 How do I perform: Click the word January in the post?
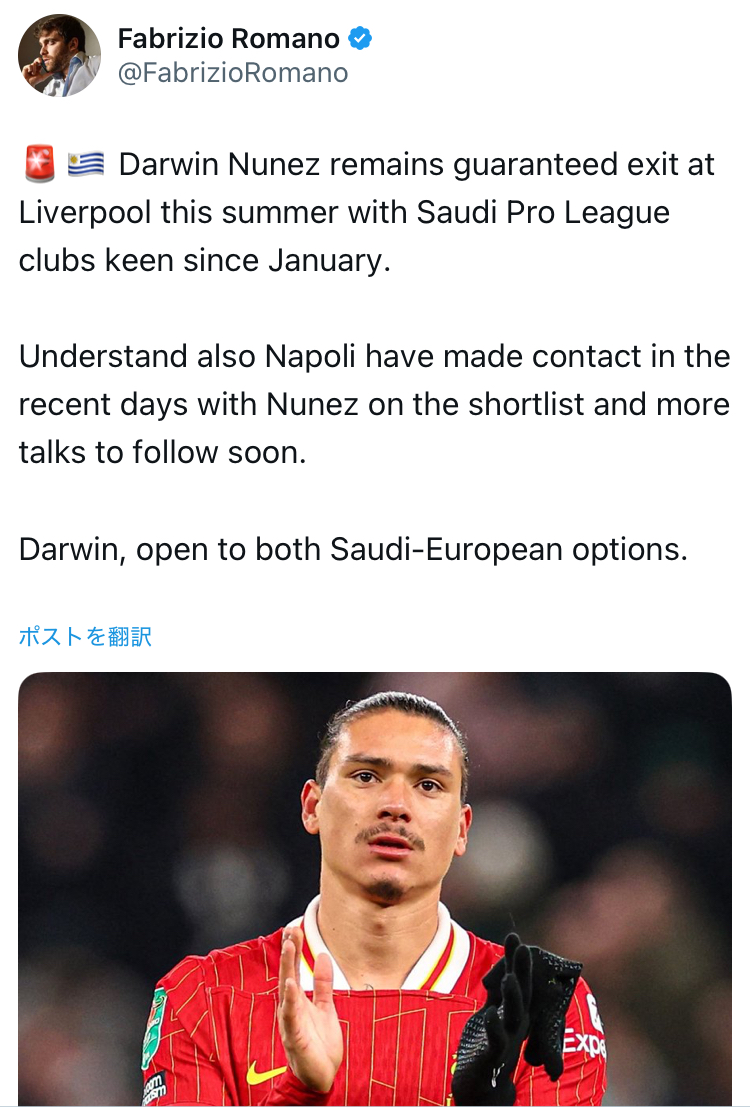tap(326, 261)
